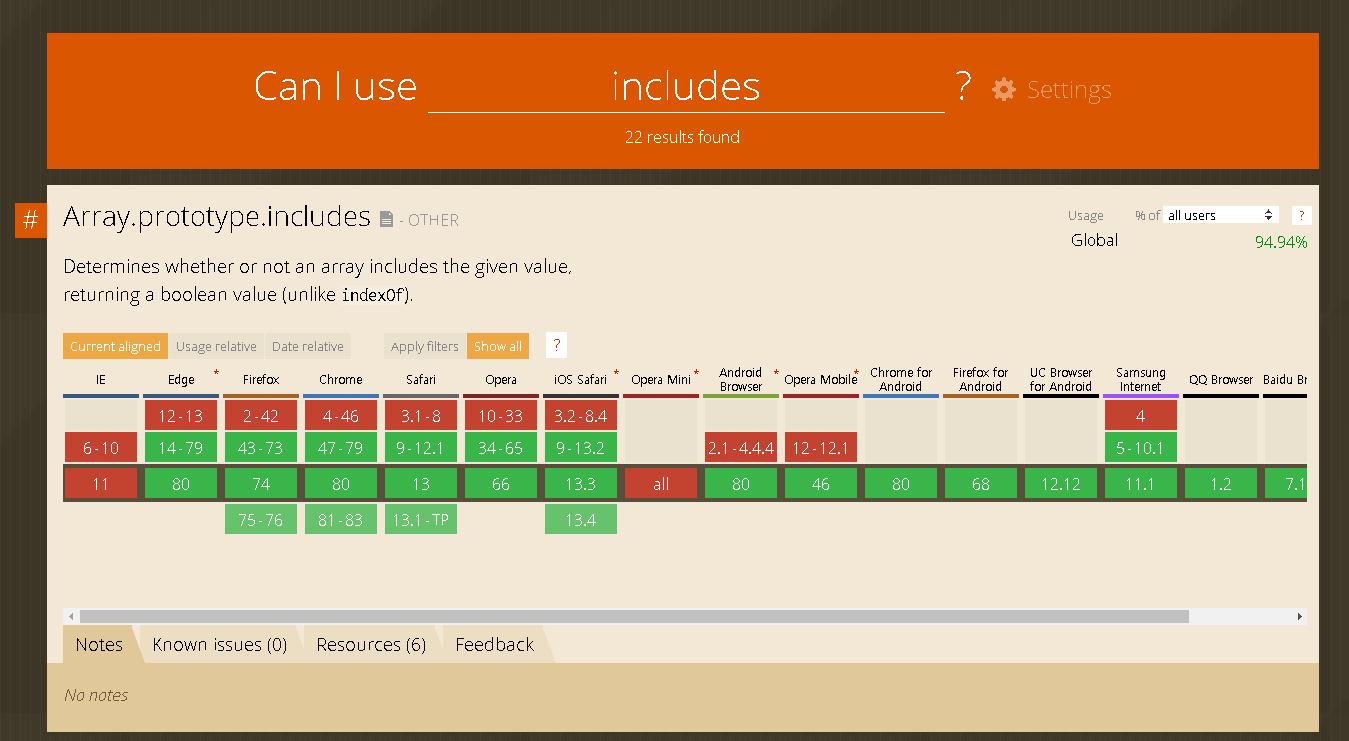Open the all users dropdown
1349x741 pixels.
click(1221, 215)
